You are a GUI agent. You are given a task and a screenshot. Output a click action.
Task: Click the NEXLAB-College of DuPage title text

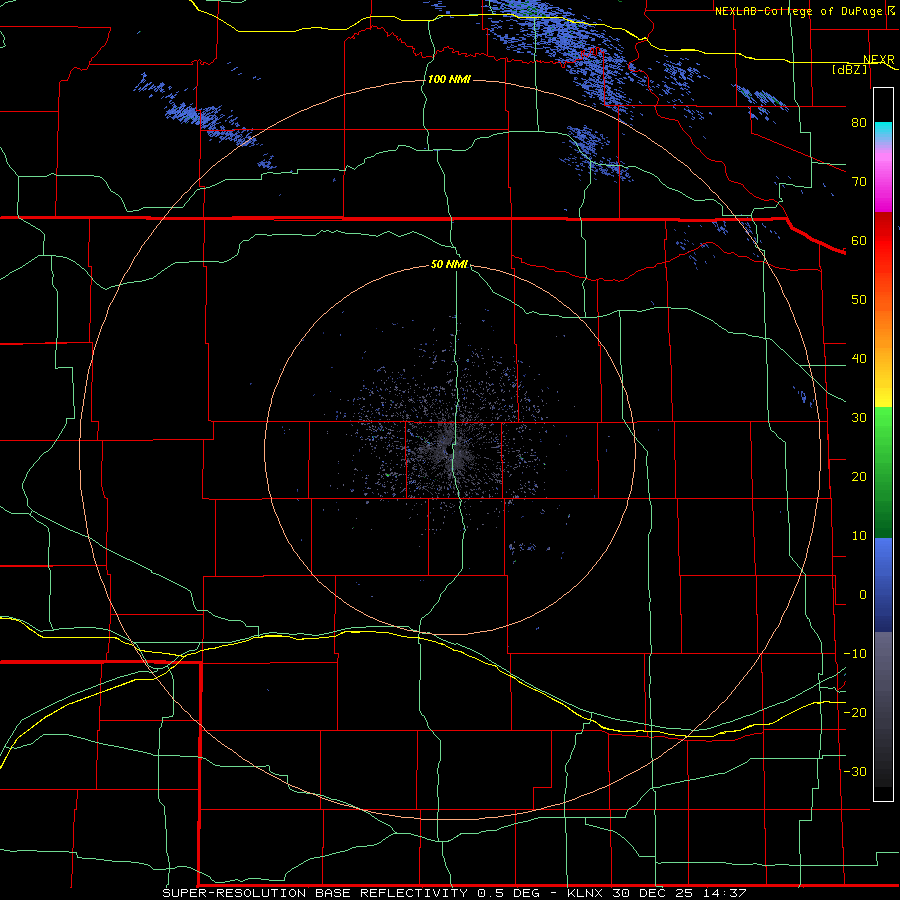(x=801, y=11)
